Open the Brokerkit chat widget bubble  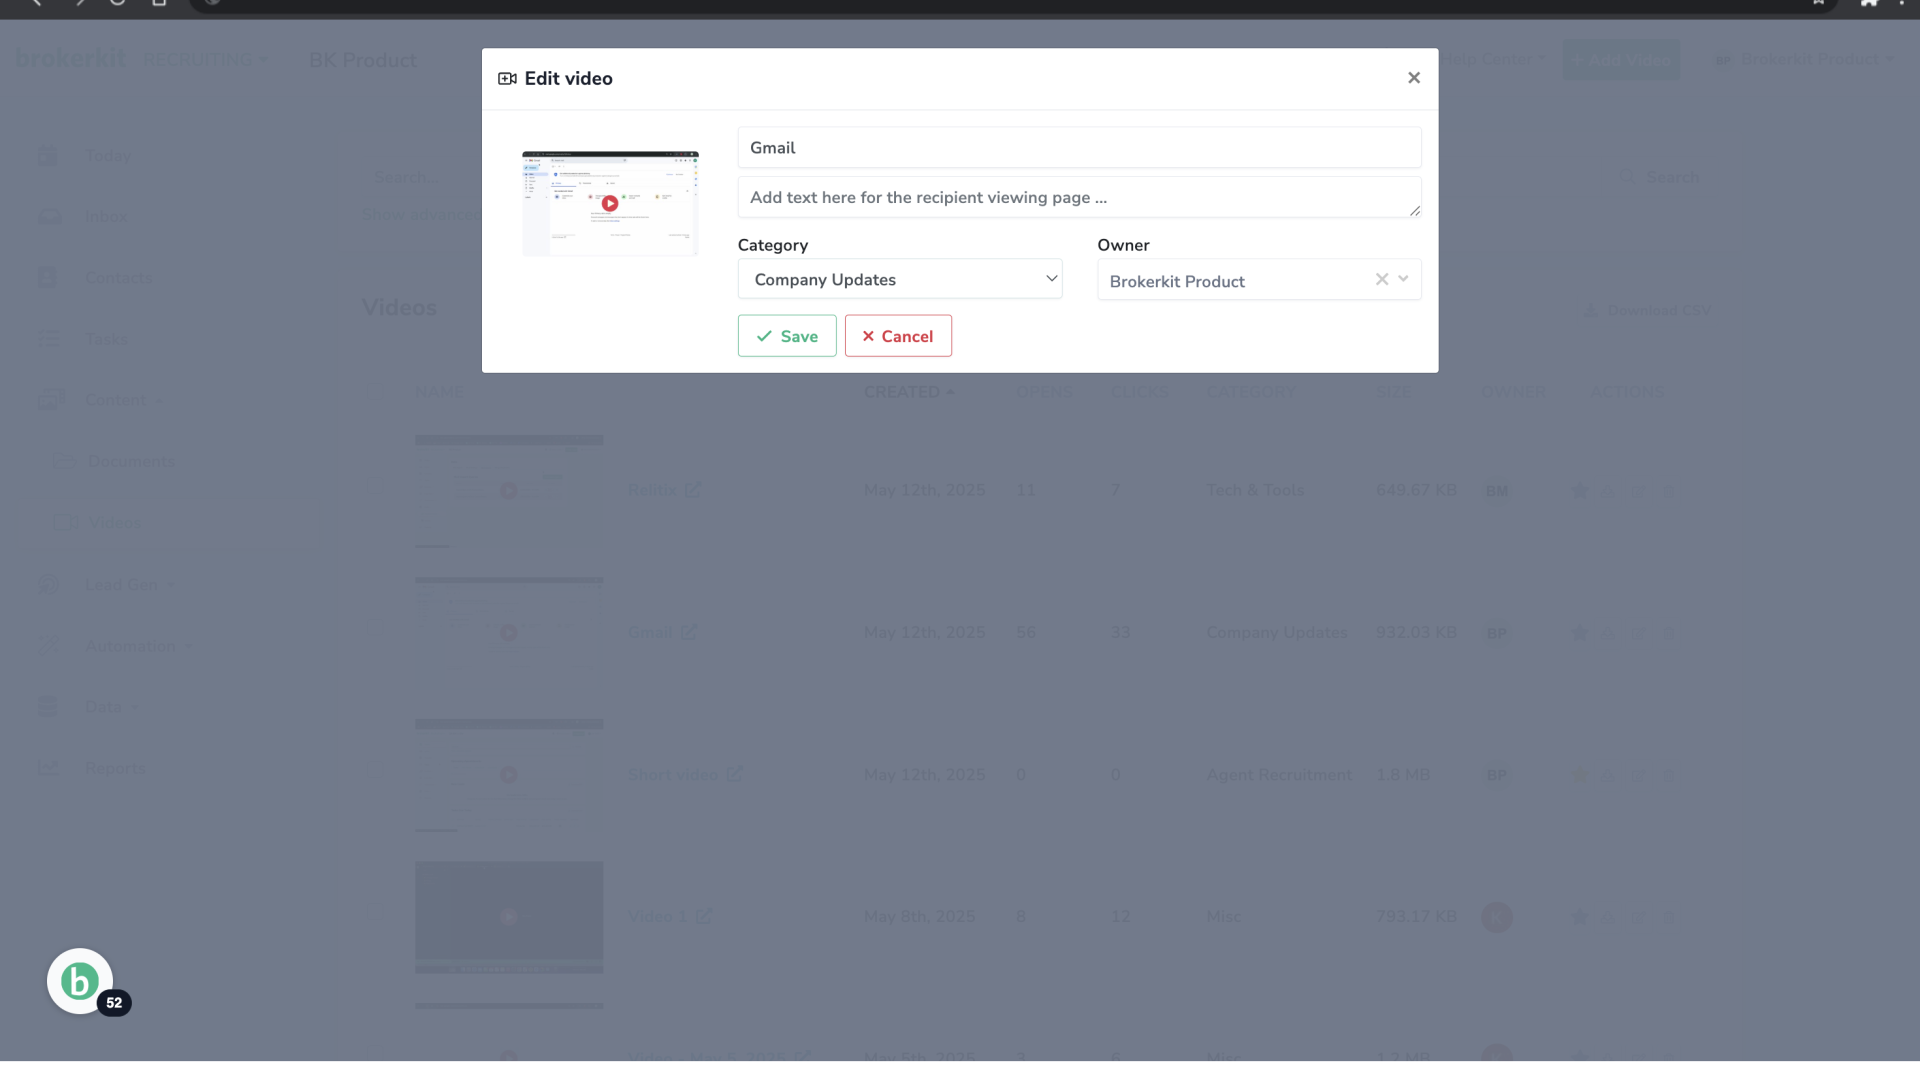coord(80,981)
